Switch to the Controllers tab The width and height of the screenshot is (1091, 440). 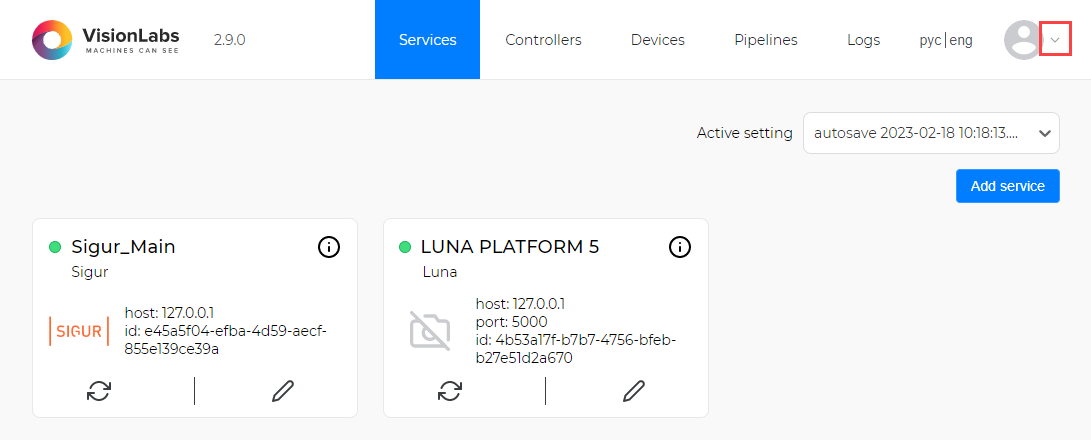(x=543, y=40)
